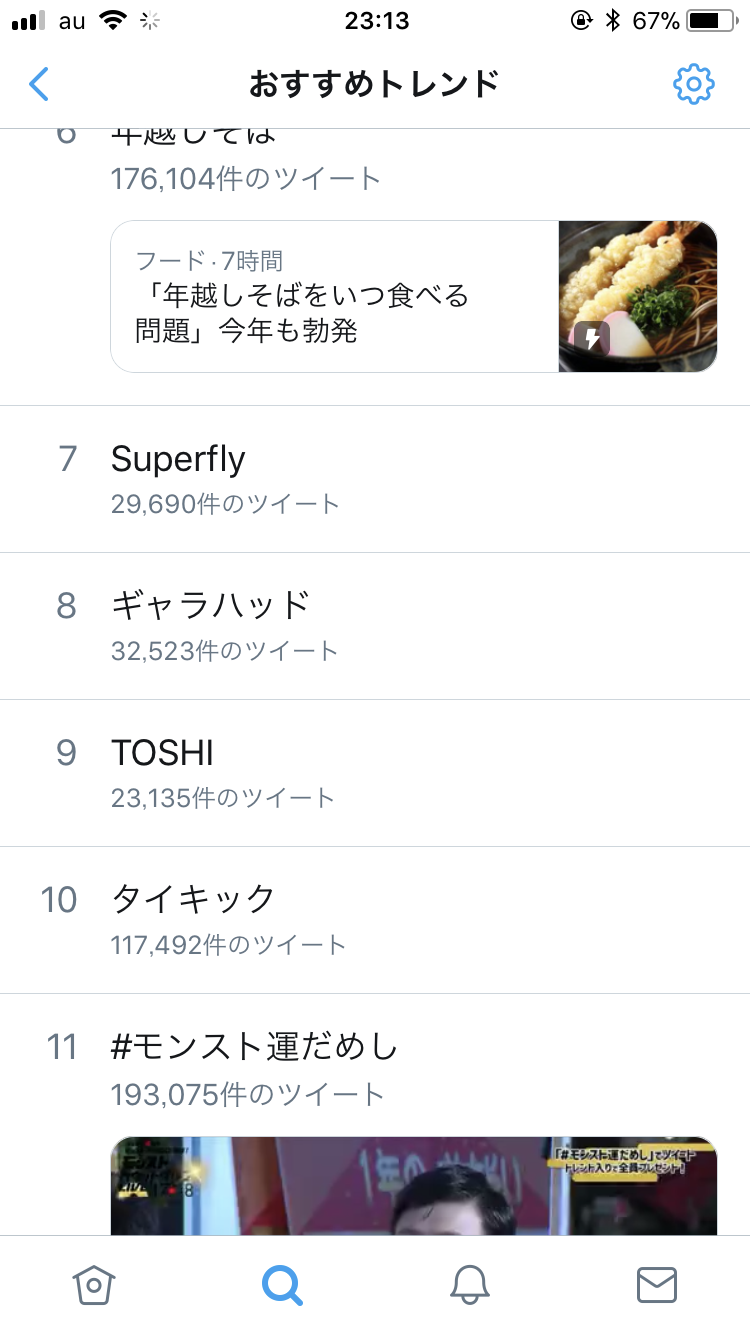Viewport: 750px width, 1334px height.
Task: Select the TOSHI trend
Action: (x=162, y=753)
